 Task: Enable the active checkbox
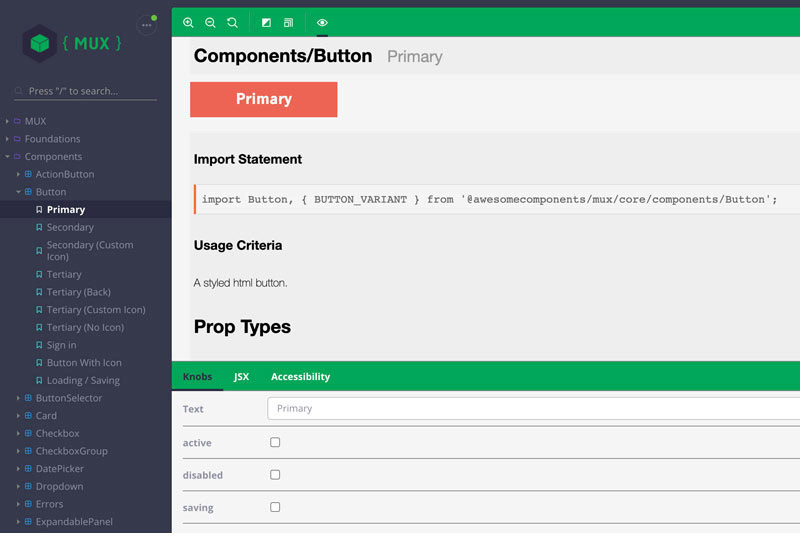click(275, 442)
